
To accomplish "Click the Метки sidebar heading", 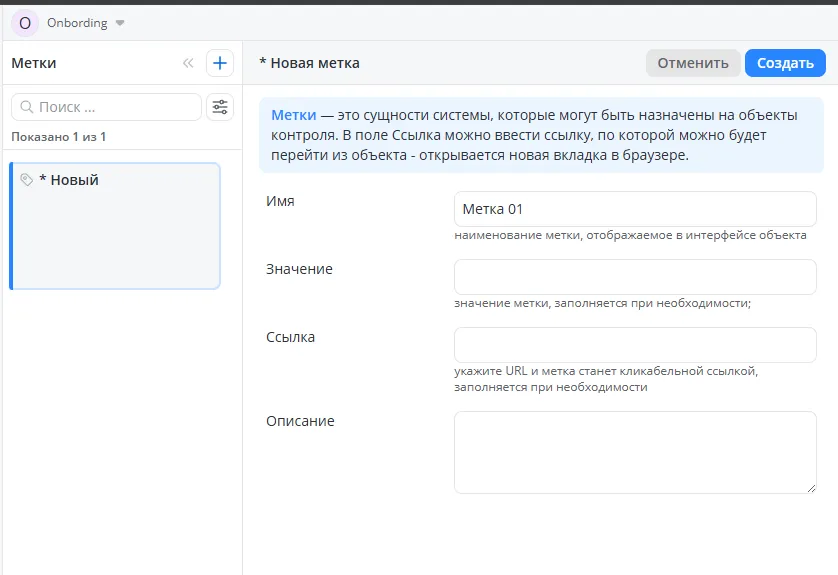I will point(34,63).
